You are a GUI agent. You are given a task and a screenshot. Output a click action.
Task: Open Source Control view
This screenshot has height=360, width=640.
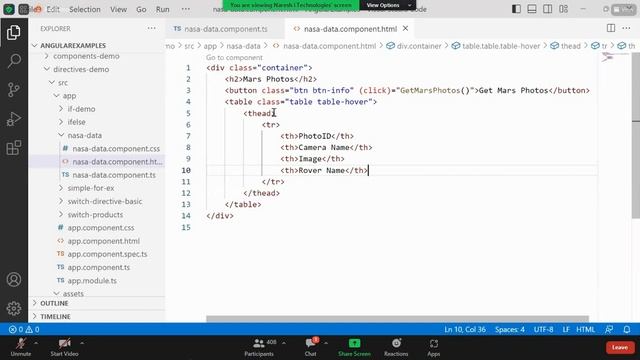pyautogui.click(x=13, y=90)
